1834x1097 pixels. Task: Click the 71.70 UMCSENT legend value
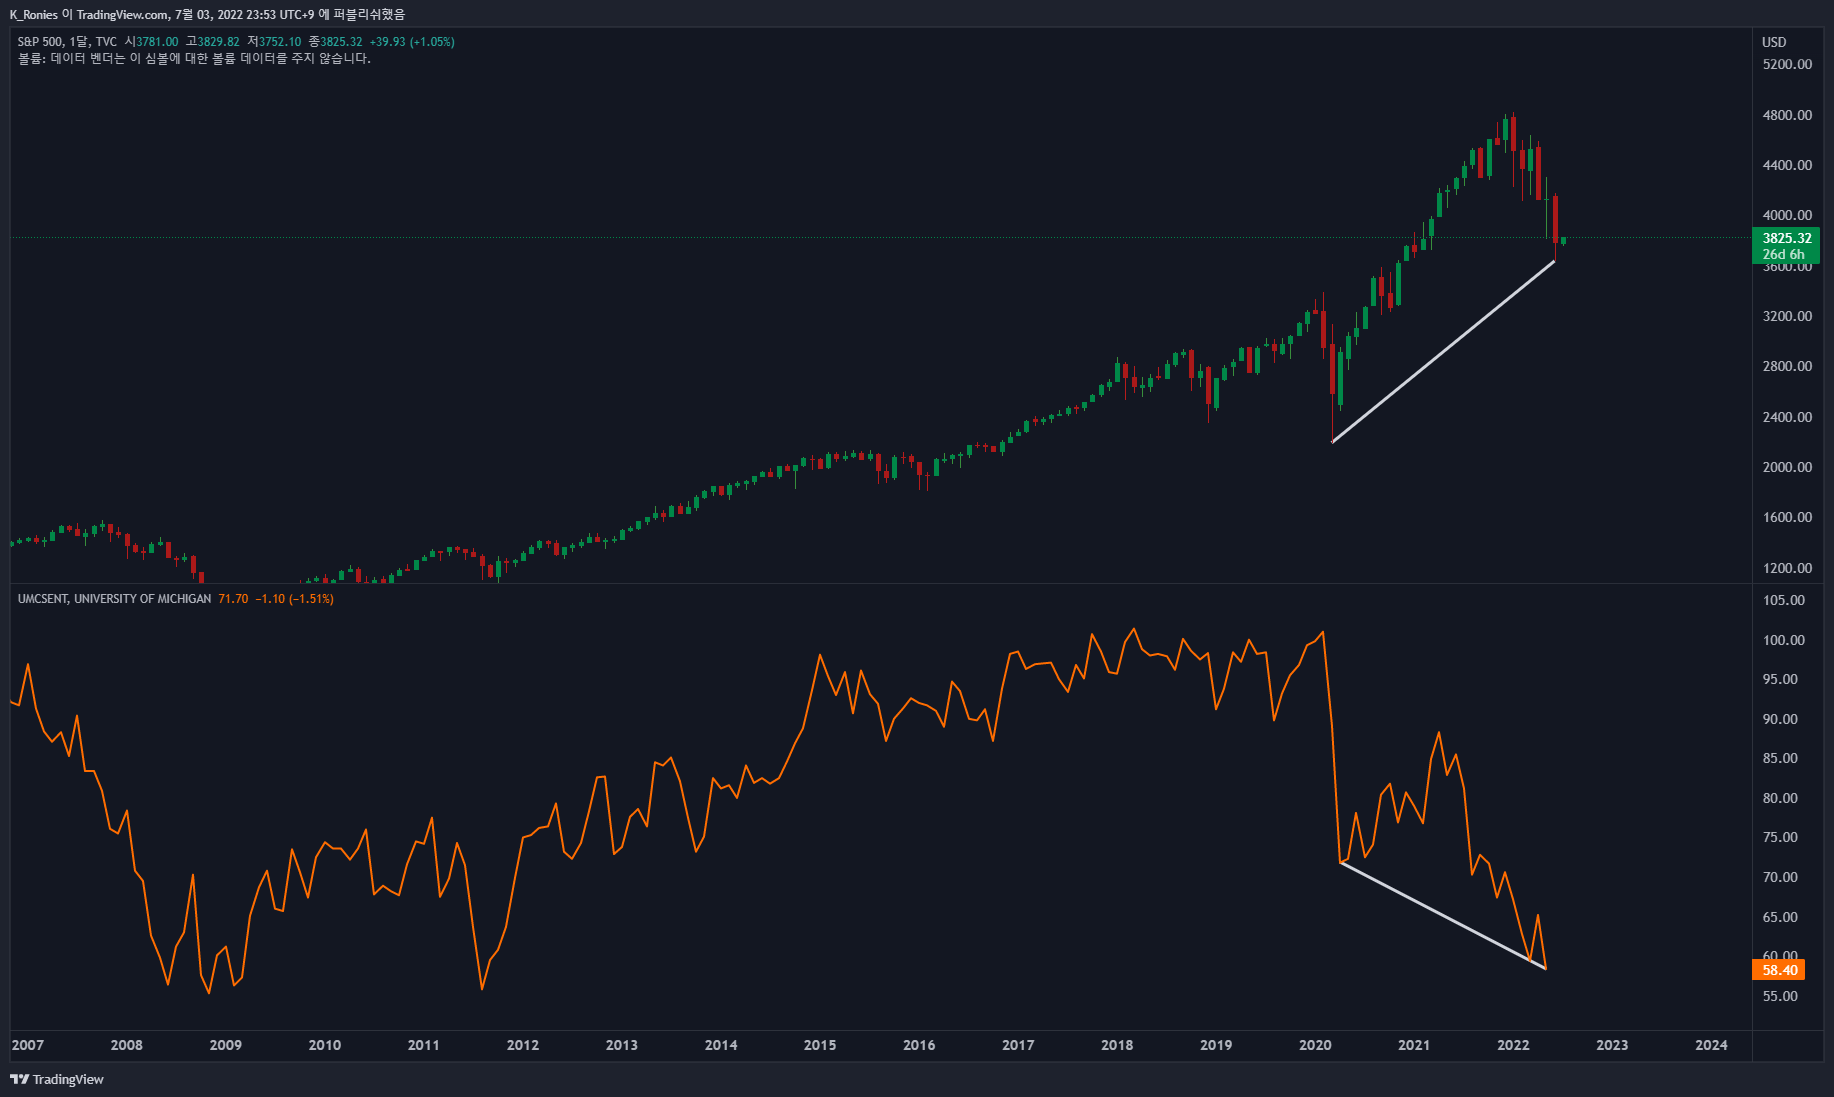point(233,599)
